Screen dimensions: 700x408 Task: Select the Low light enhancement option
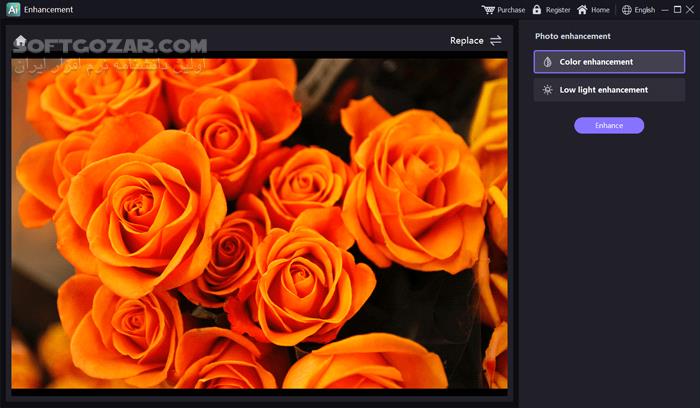click(x=609, y=90)
